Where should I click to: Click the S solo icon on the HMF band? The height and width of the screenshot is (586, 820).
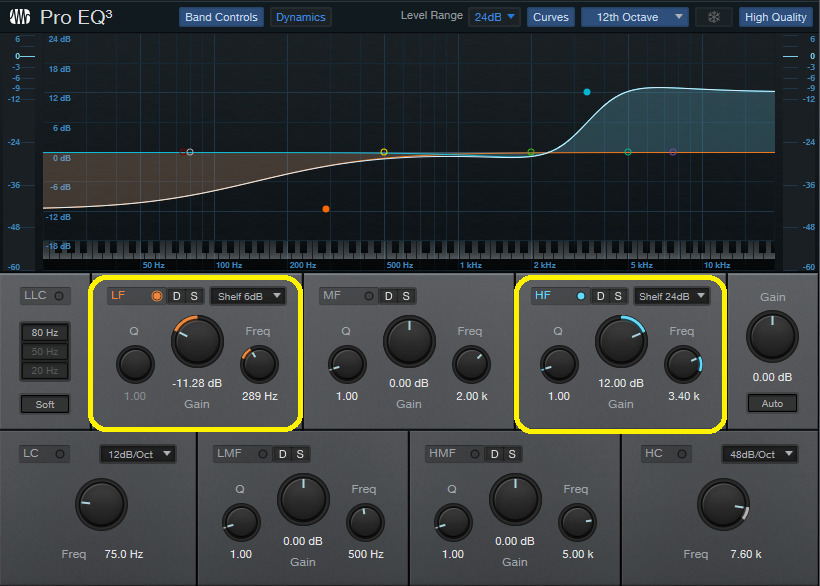[x=512, y=453]
